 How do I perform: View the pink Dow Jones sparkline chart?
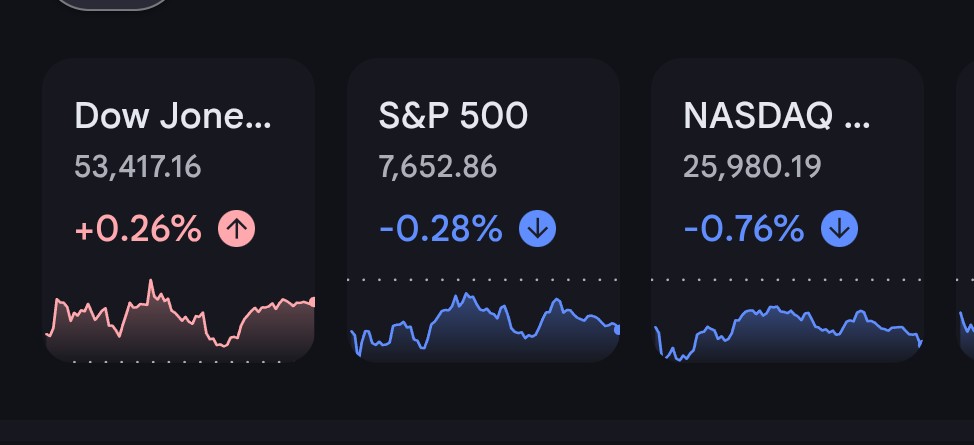point(180,321)
